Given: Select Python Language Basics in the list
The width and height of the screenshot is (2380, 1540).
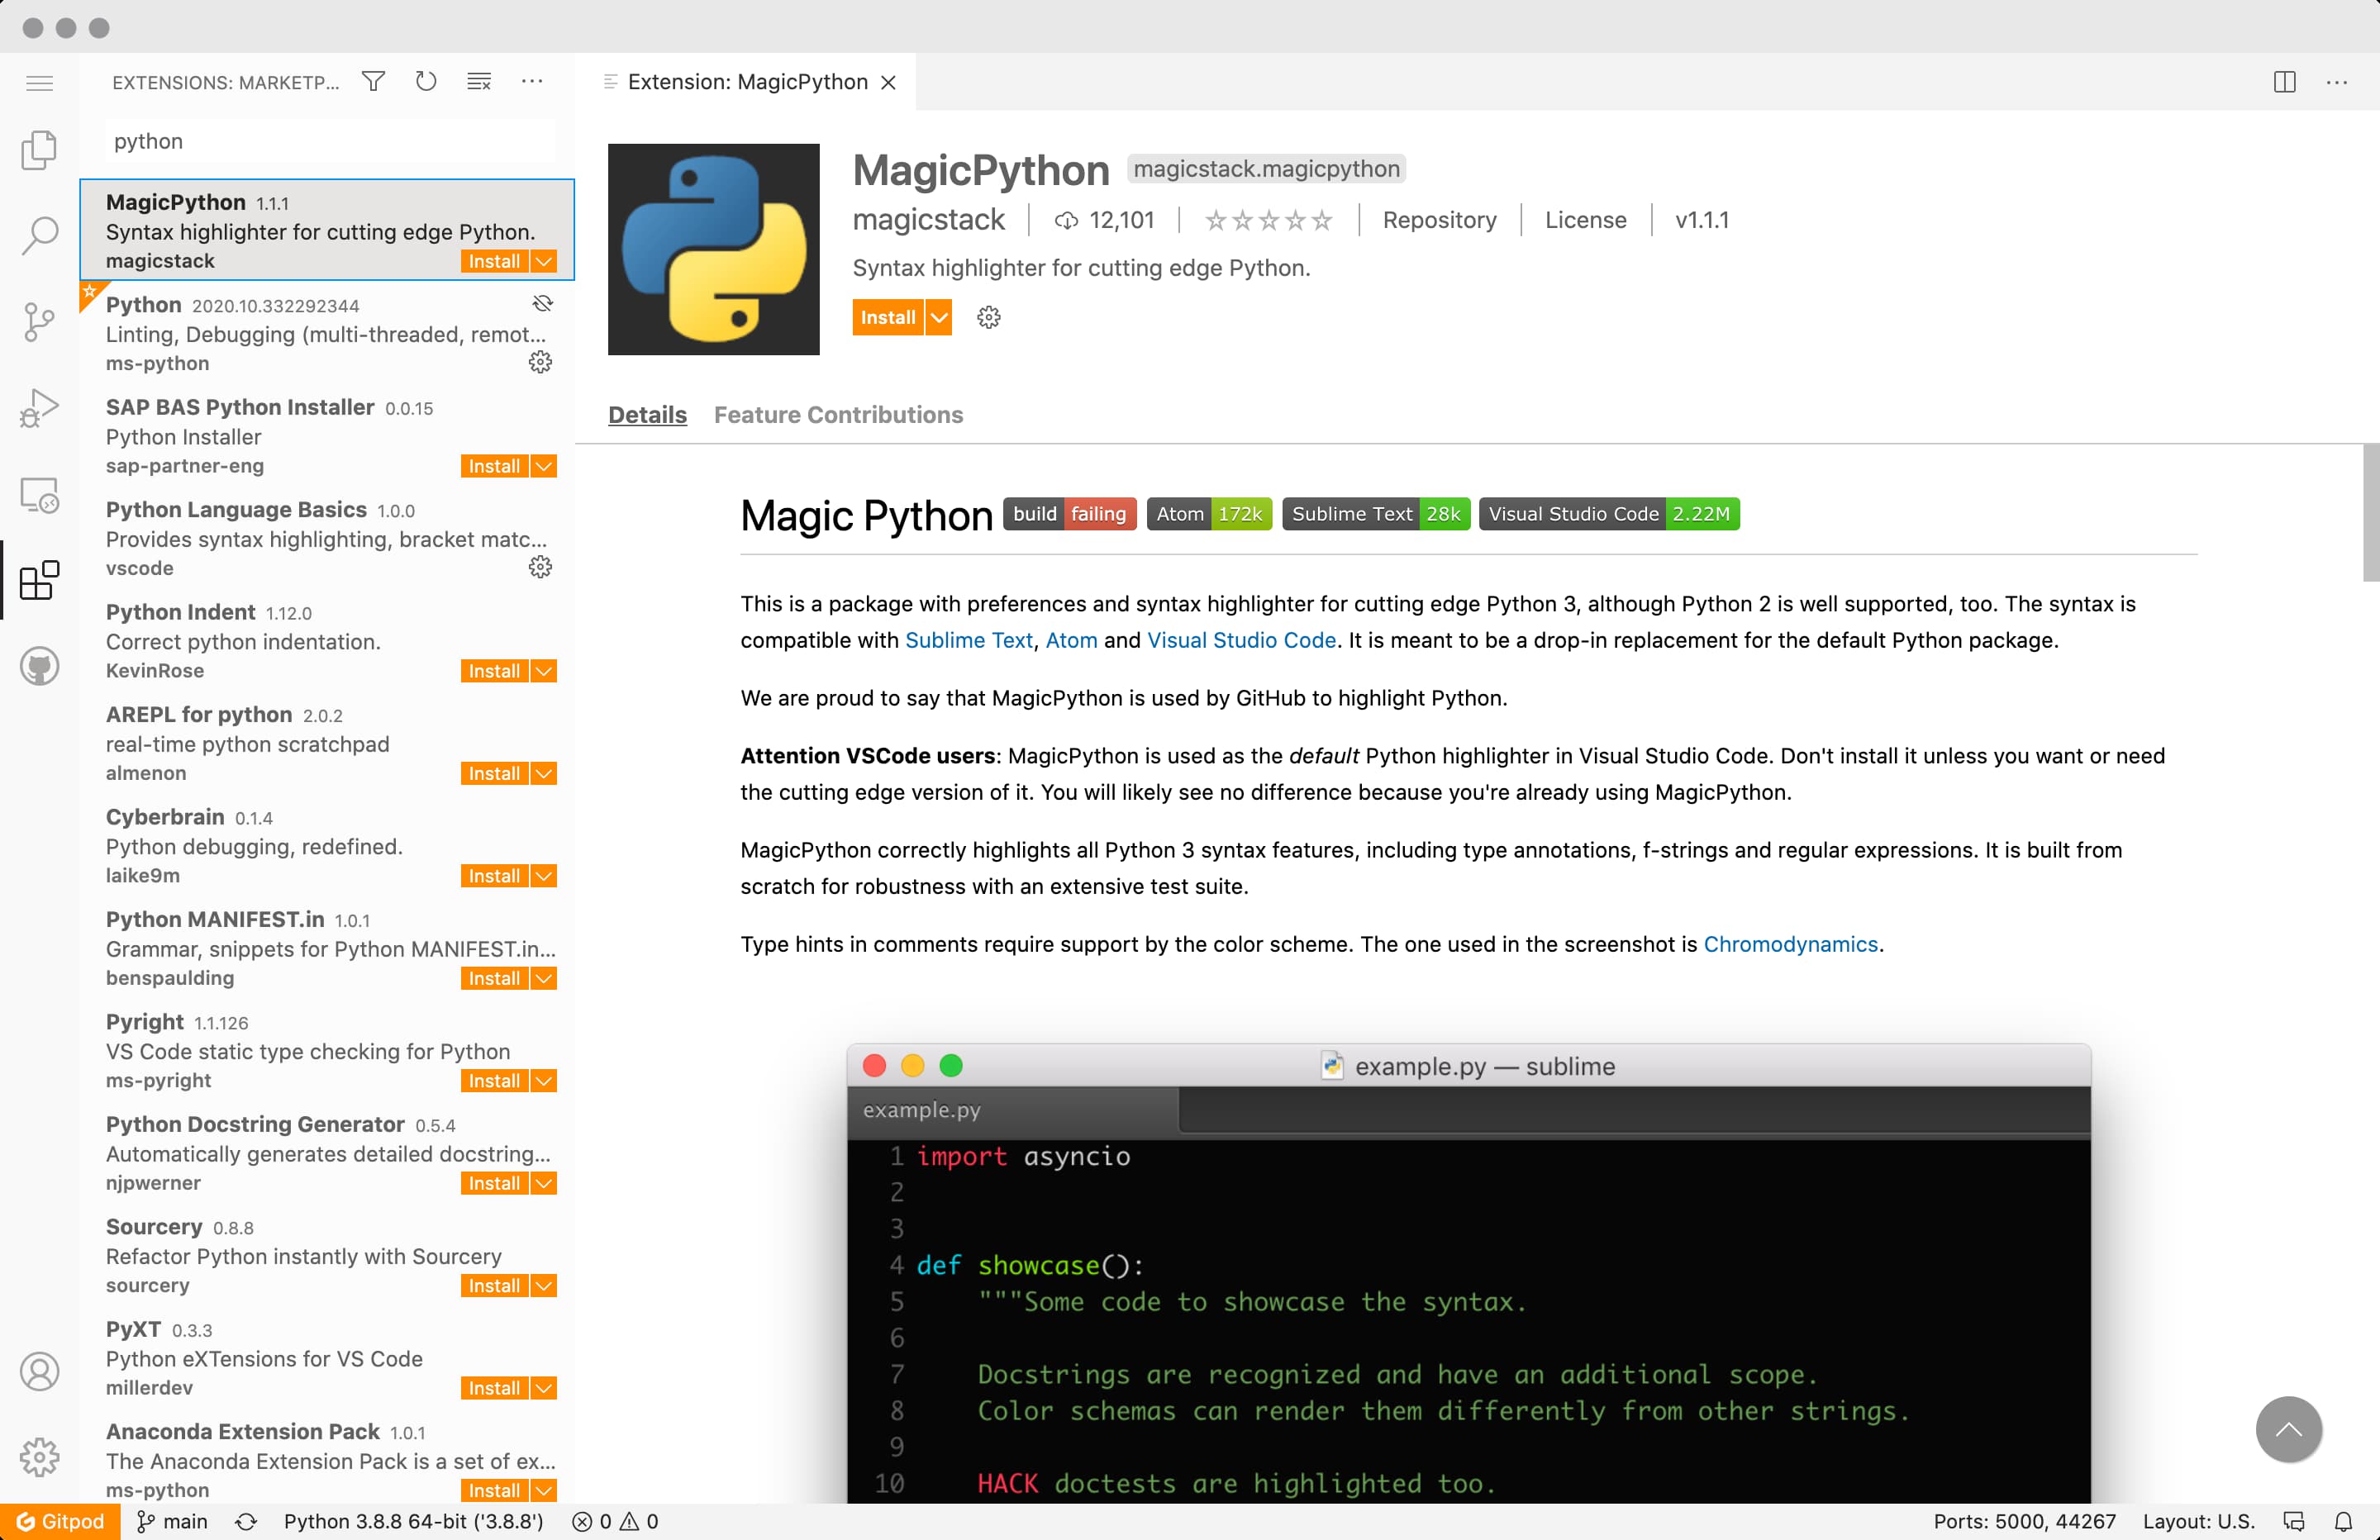Looking at the screenshot, I should [327, 539].
